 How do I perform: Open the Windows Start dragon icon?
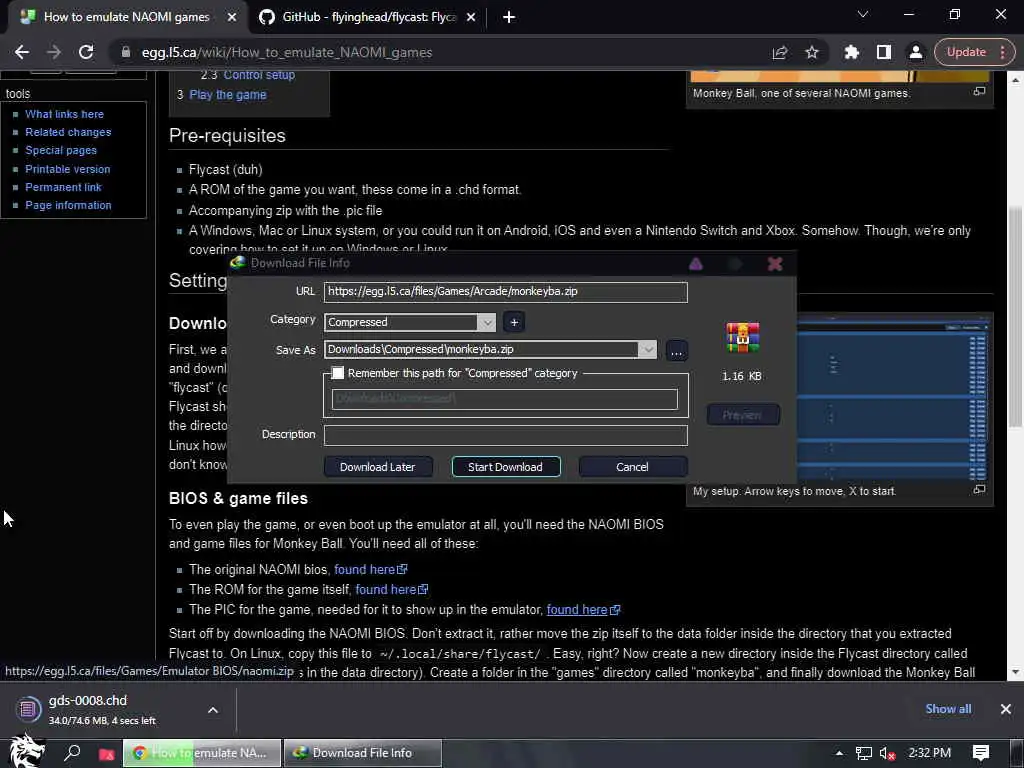(x=26, y=752)
